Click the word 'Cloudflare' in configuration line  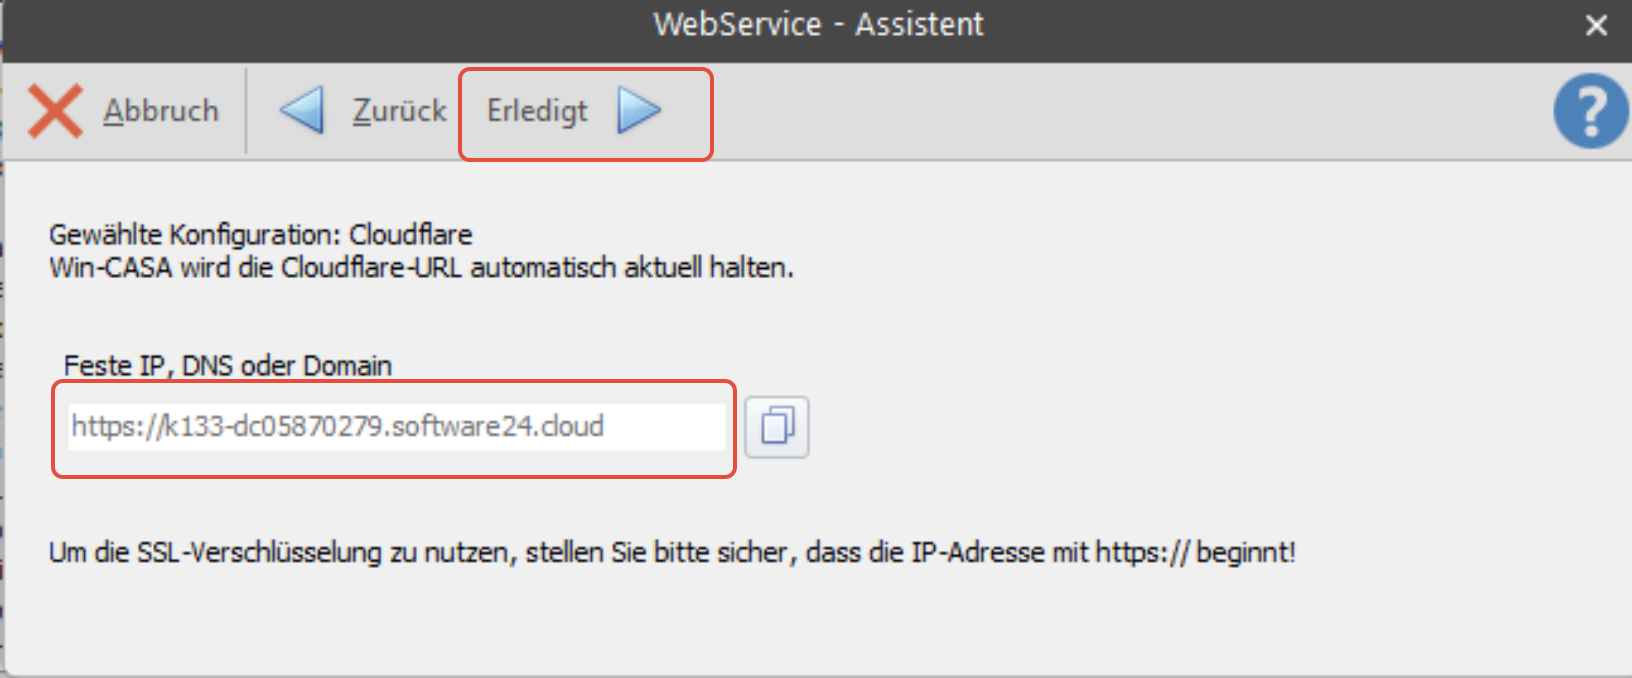pos(410,234)
